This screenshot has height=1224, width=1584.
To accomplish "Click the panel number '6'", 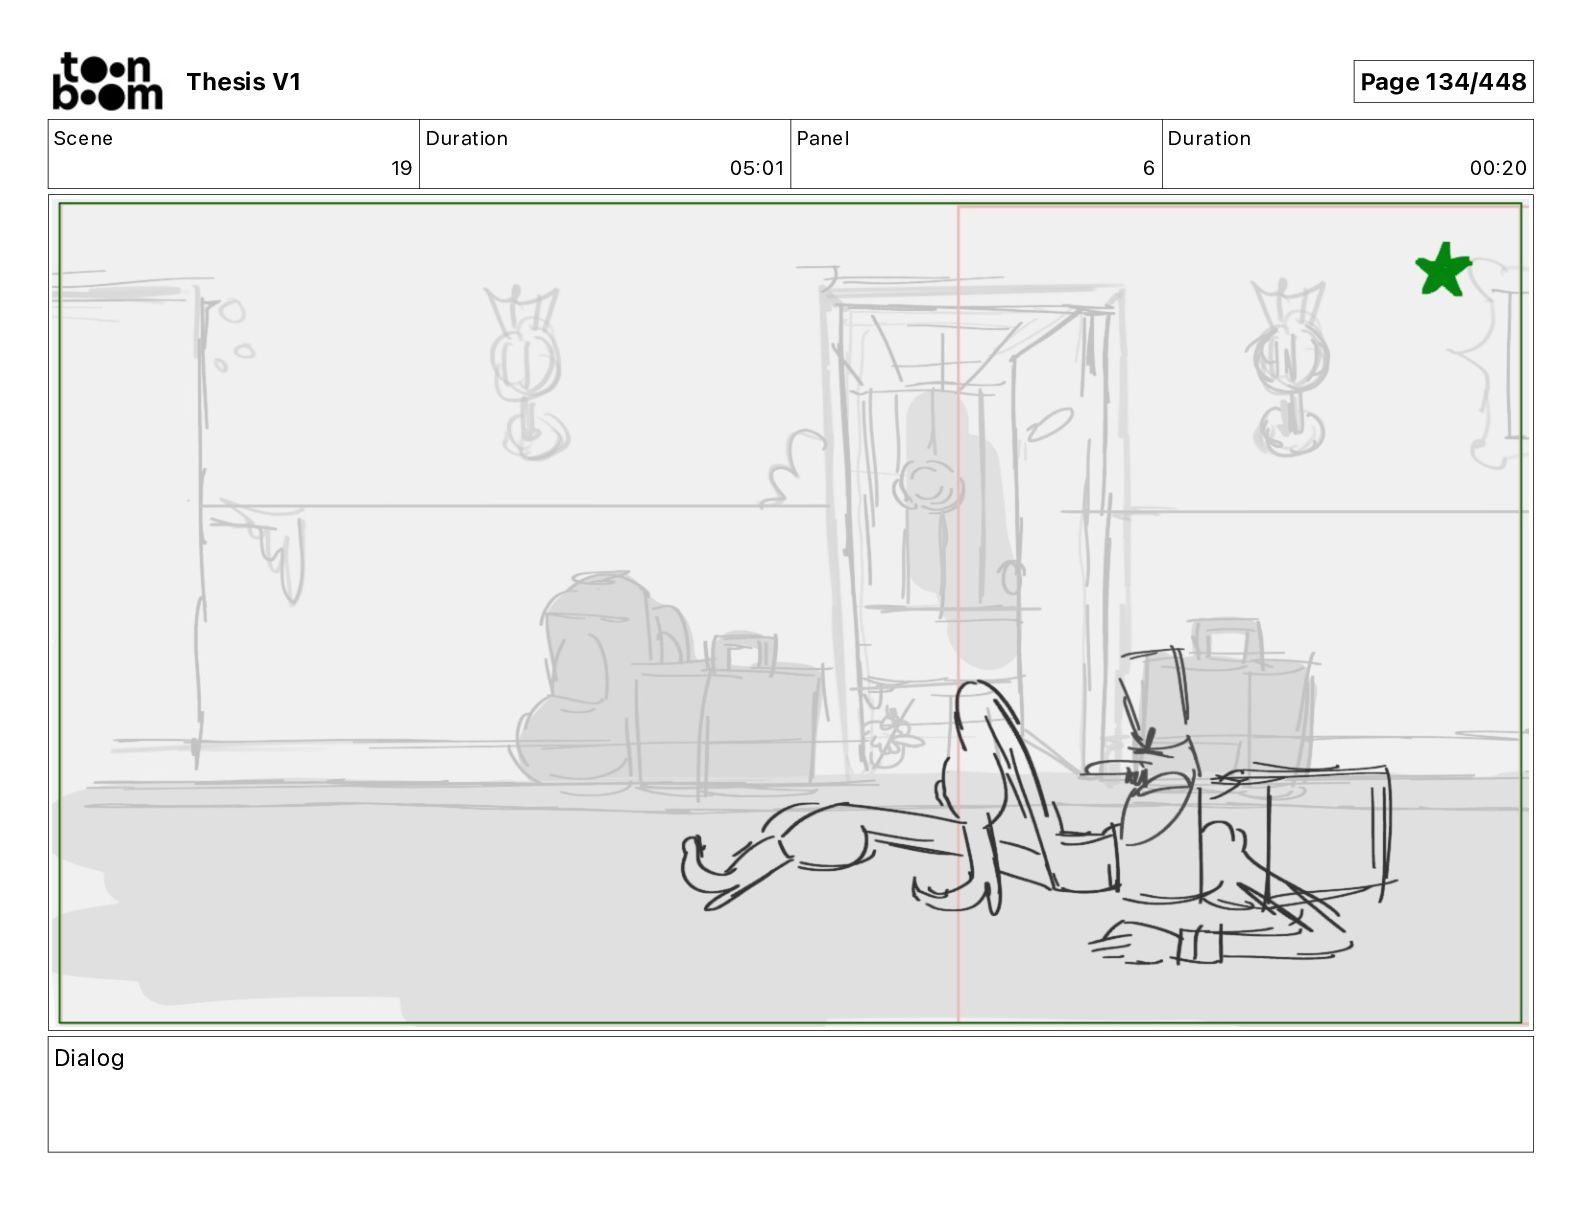I will point(1149,168).
